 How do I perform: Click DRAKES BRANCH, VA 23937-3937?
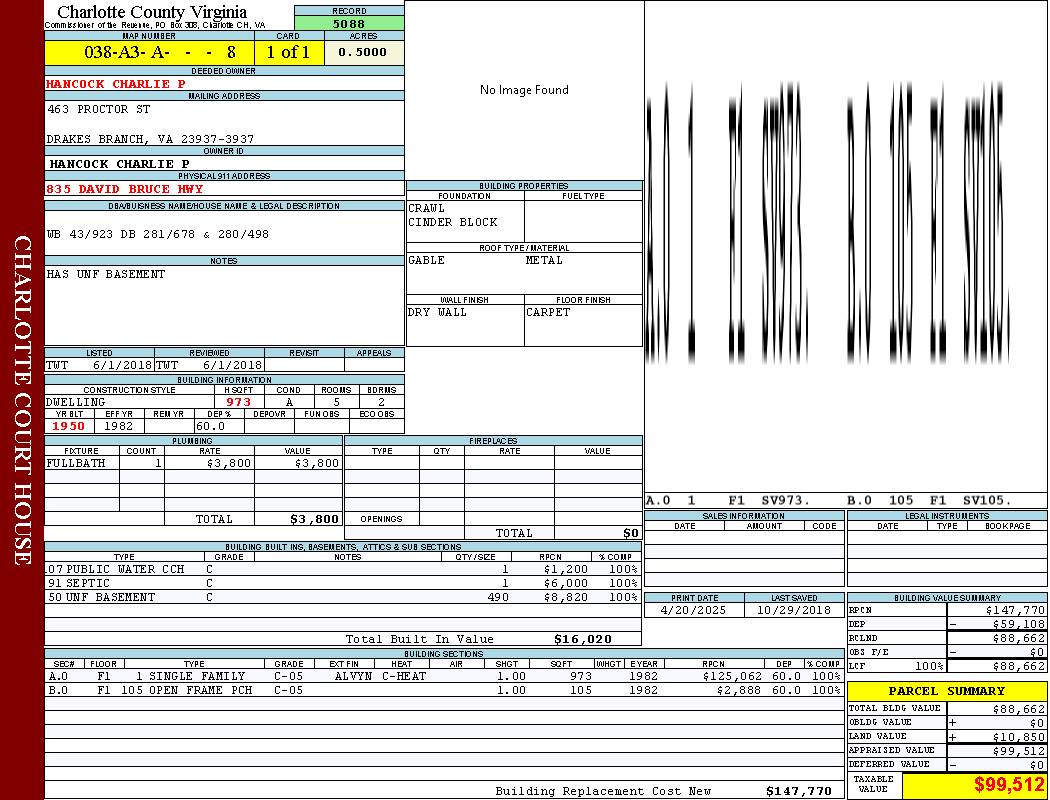tap(150, 139)
